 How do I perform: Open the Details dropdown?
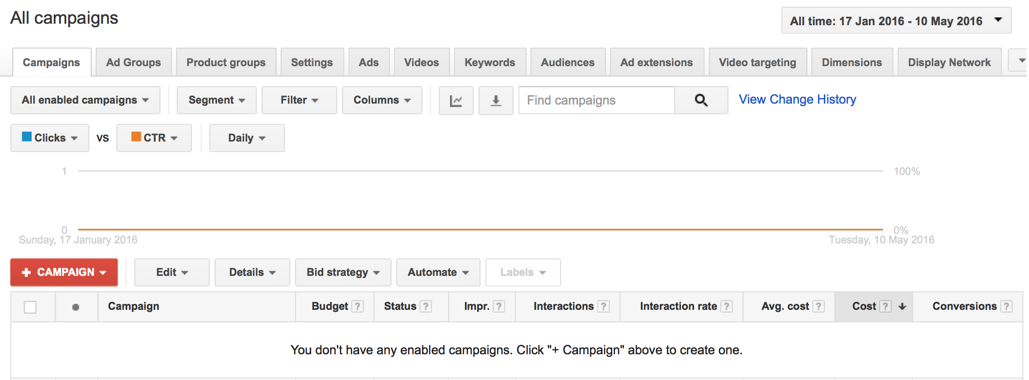coord(253,272)
